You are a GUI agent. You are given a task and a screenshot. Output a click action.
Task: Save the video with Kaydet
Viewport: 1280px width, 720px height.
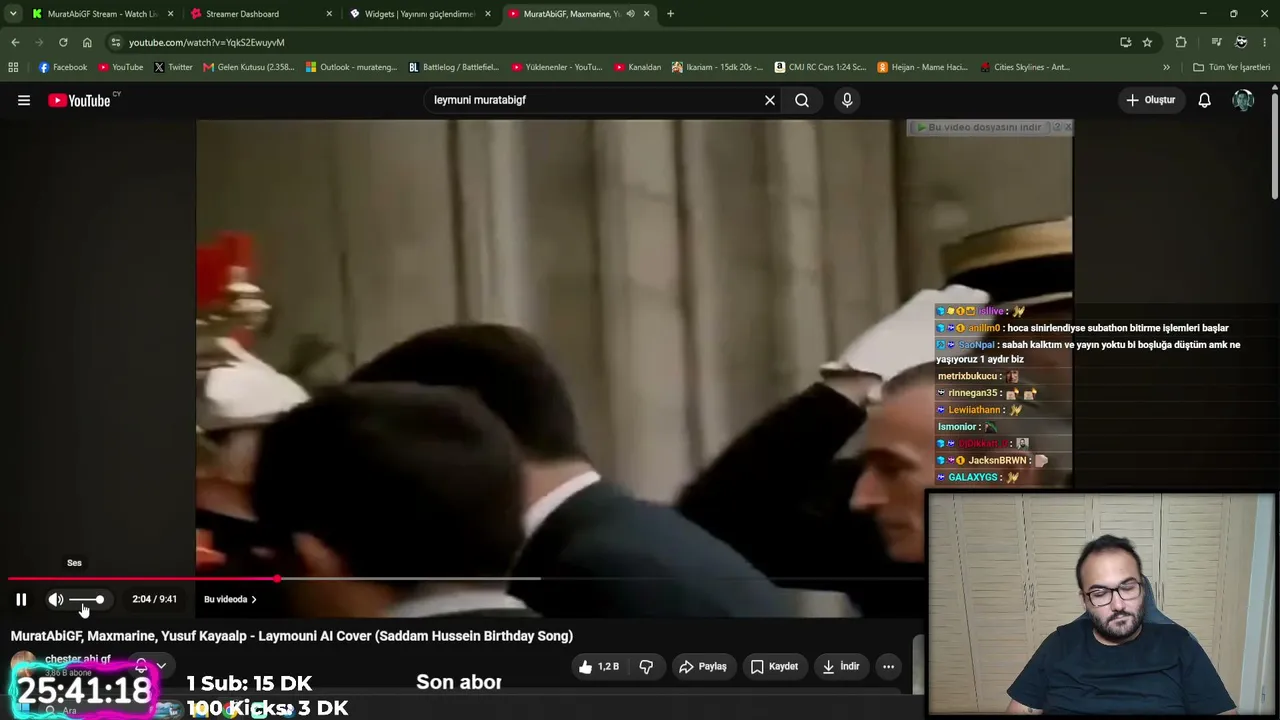774,666
